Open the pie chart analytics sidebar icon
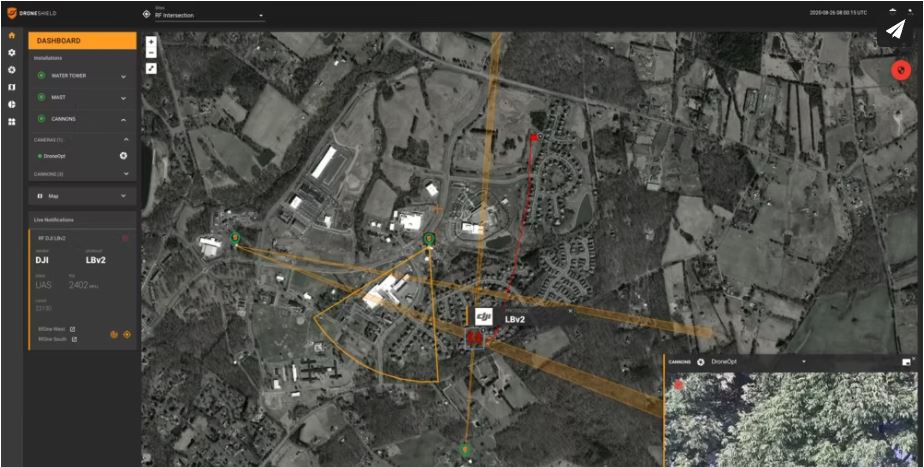The width and height of the screenshot is (924, 467). (x=11, y=104)
